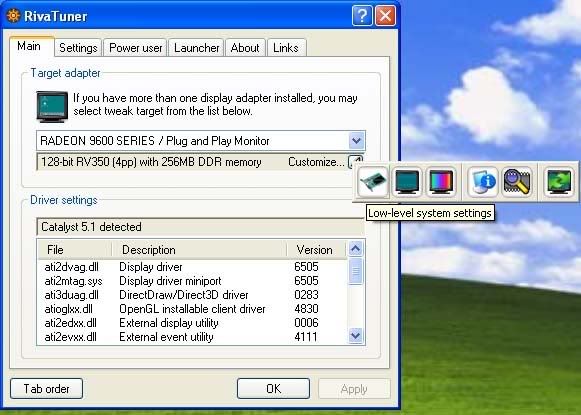Click the Customize... label
Screen dimensions: 581x415
point(316,162)
